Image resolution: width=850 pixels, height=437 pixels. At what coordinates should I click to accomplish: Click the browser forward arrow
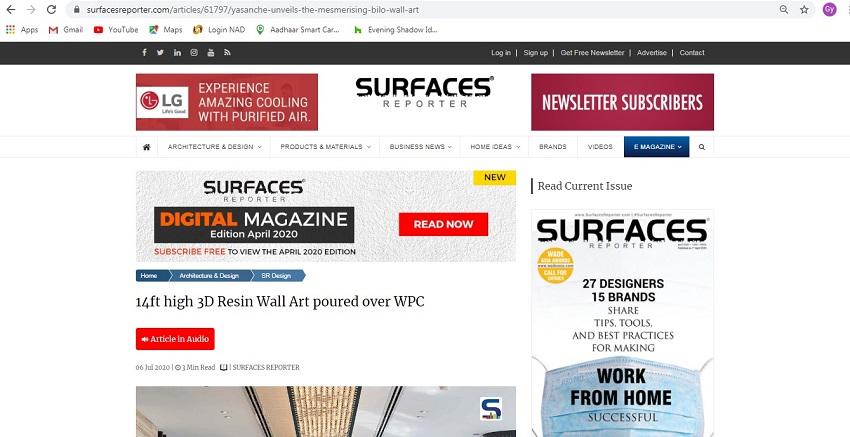point(31,9)
